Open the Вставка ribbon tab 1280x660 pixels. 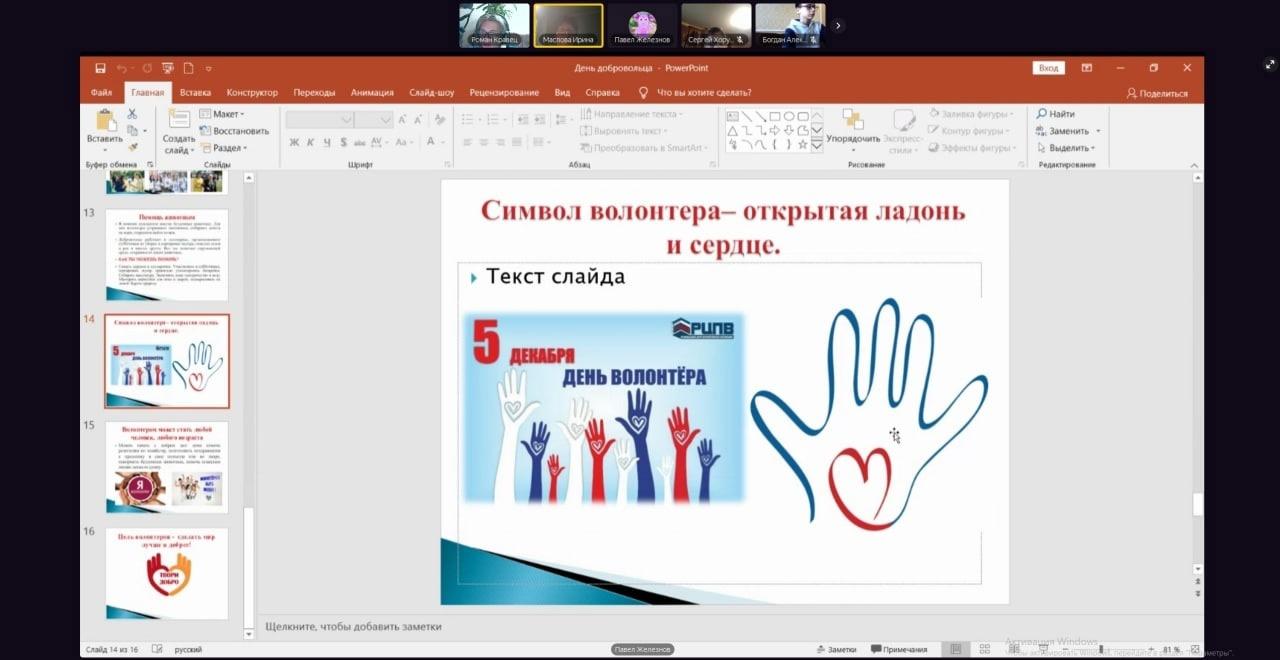point(195,93)
